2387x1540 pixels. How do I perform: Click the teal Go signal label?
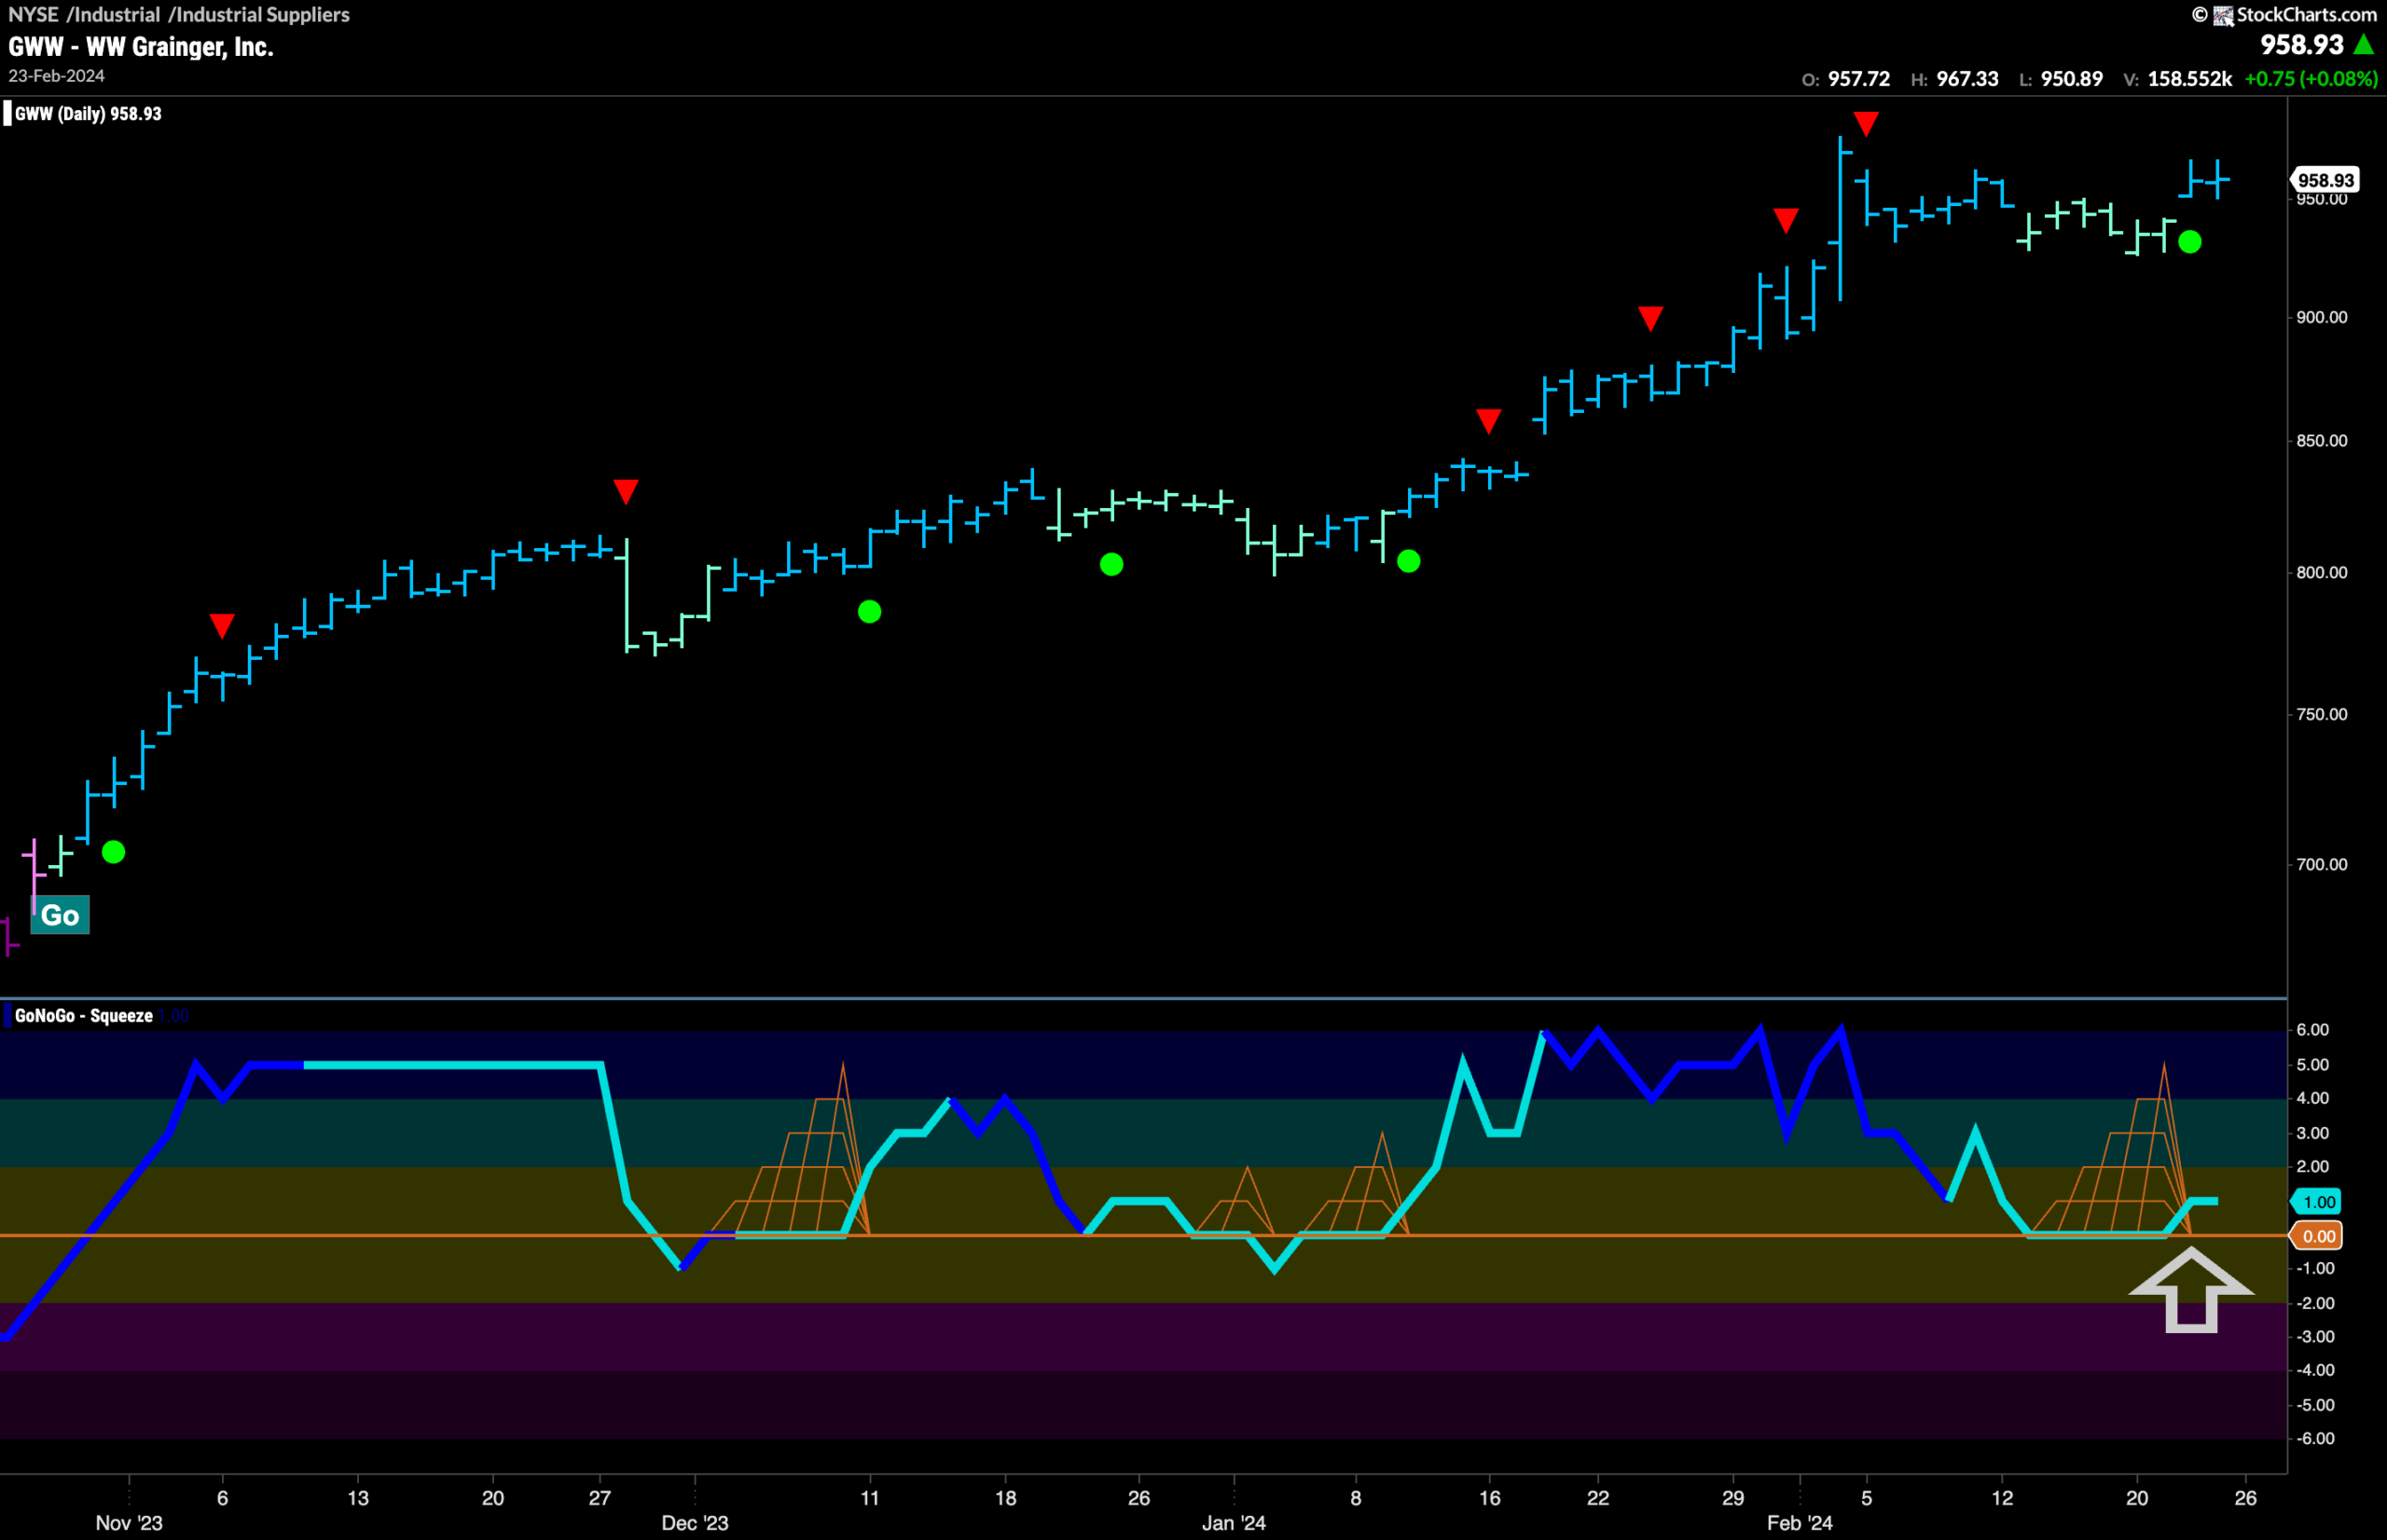click(x=60, y=914)
